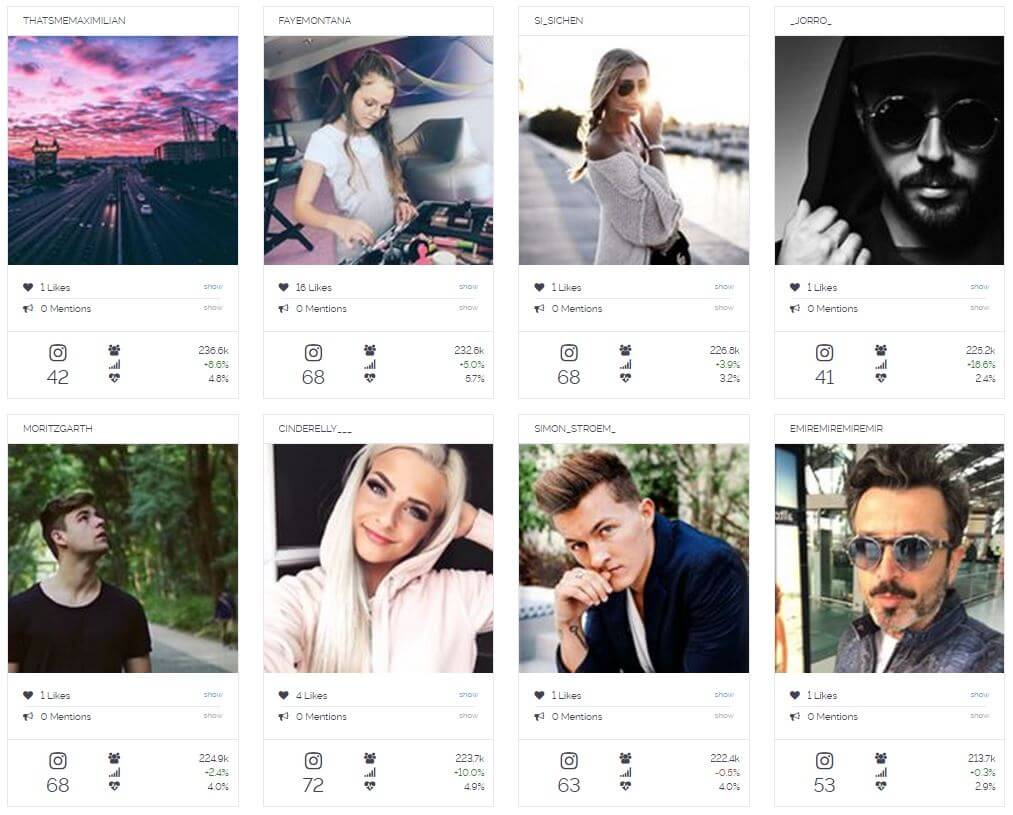The image size is (1013, 815).
Task: Click the Instagram icon on EMIREMIREMIREMIR card
Action: pyautogui.click(x=824, y=761)
